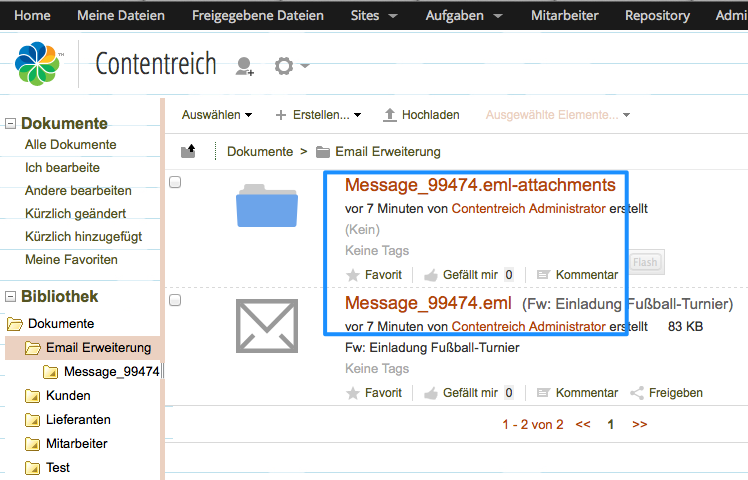Tick checkbox for Message_99474.eml-attachments folder

[176, 182]
